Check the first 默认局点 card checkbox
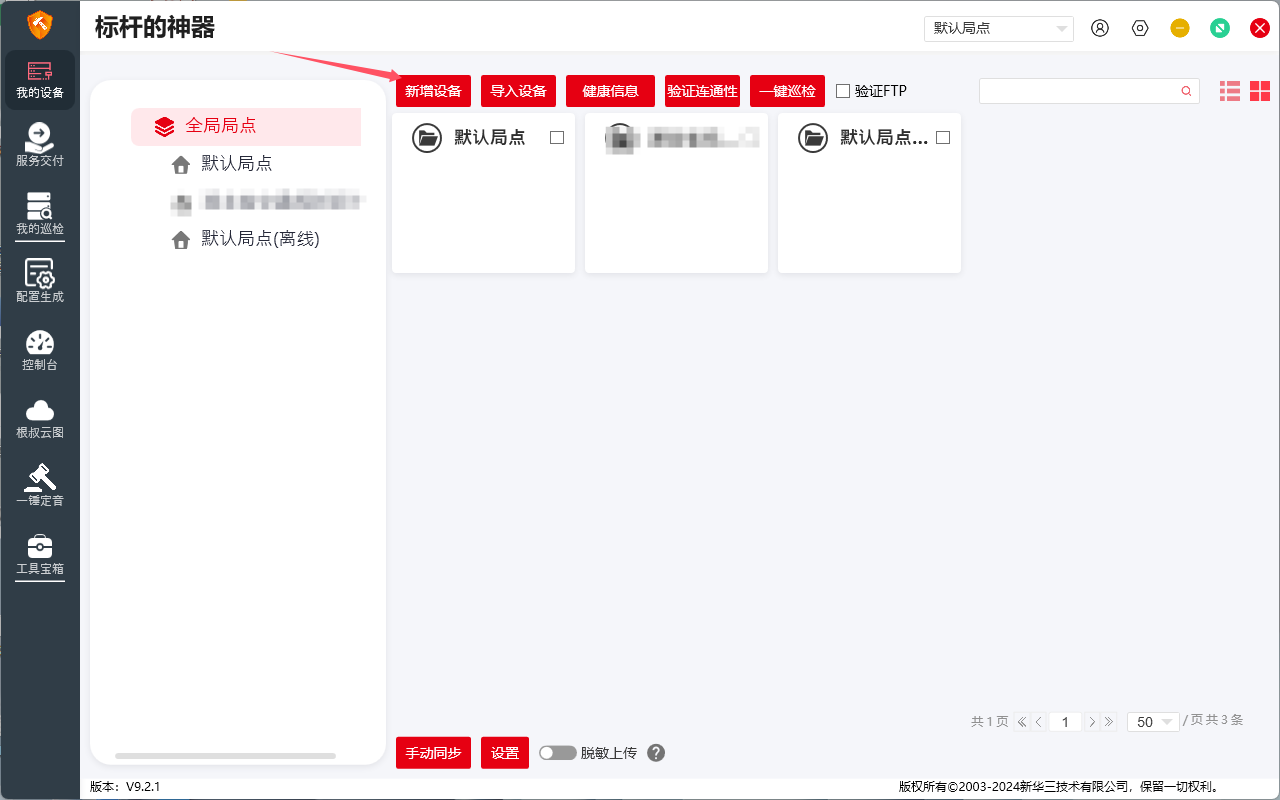The image size is (1280, 800). coord(557,138)
